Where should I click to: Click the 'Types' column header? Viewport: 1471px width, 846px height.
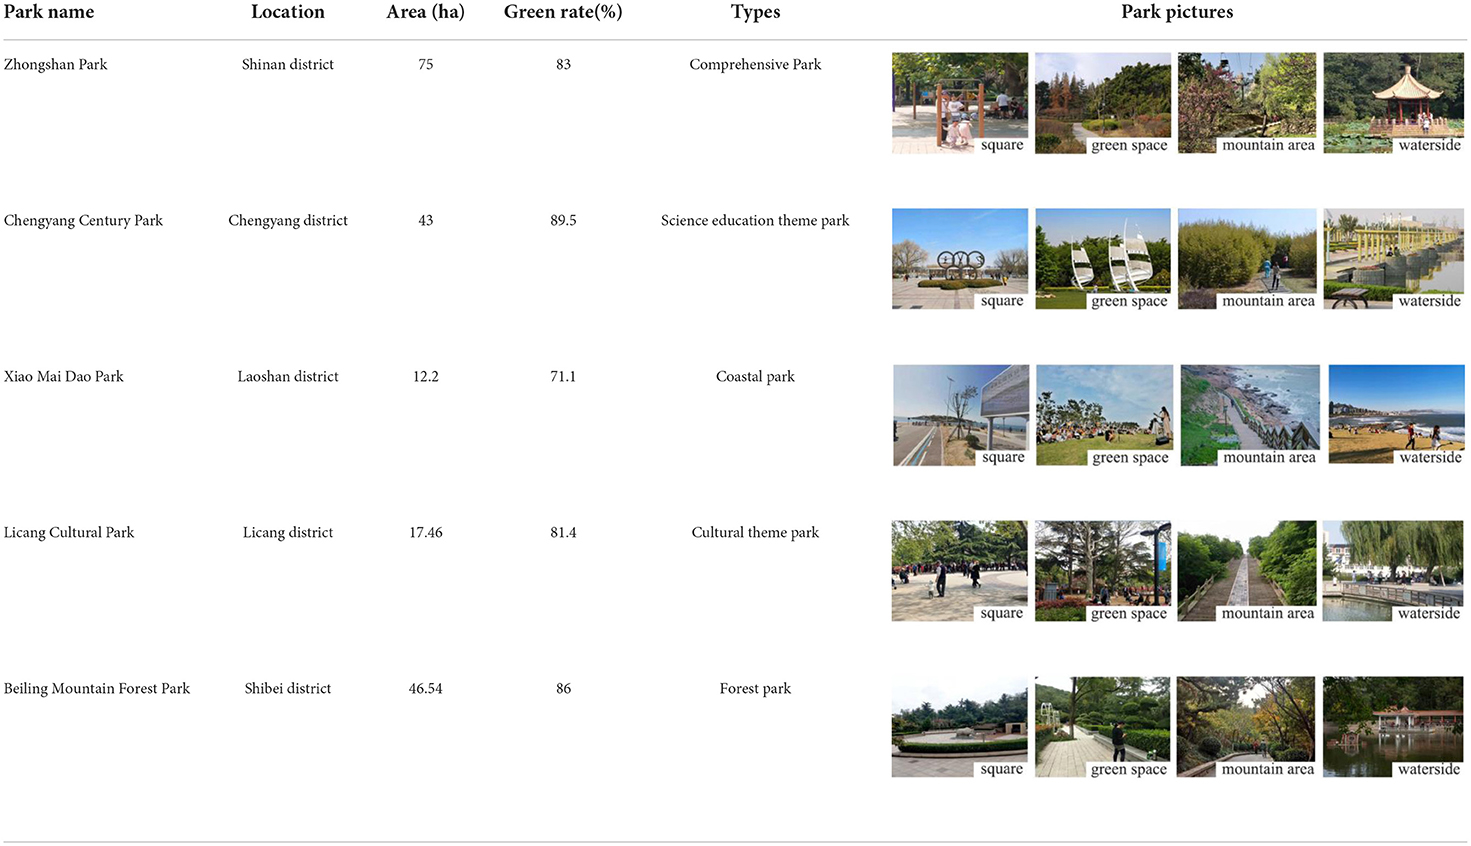755,12
